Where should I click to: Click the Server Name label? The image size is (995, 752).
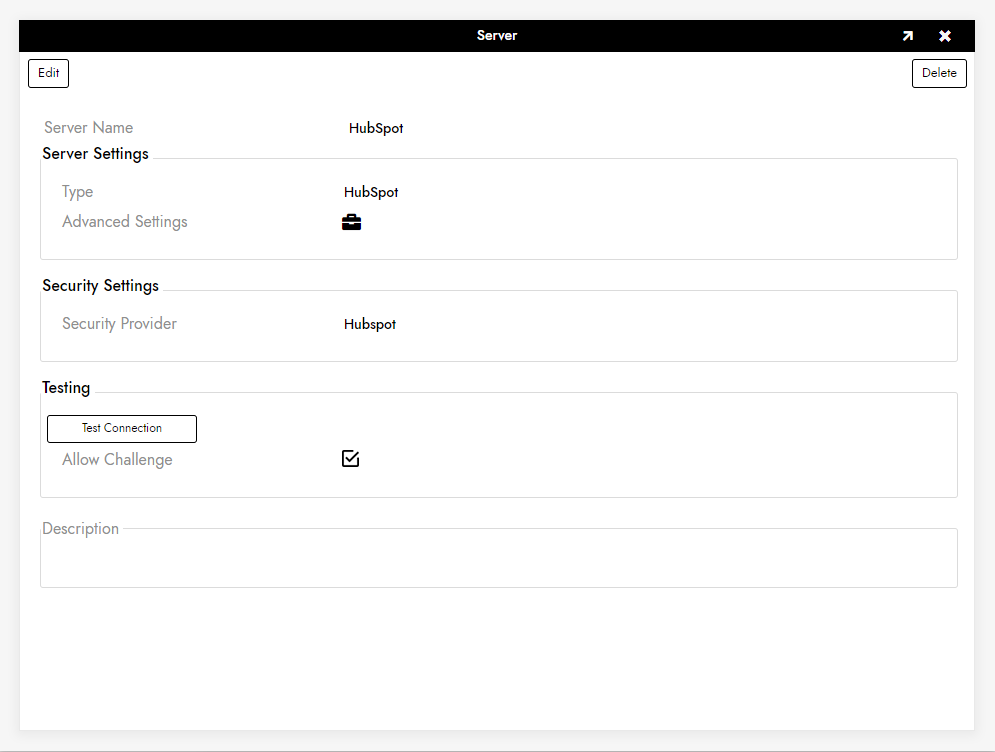[88, 128]
